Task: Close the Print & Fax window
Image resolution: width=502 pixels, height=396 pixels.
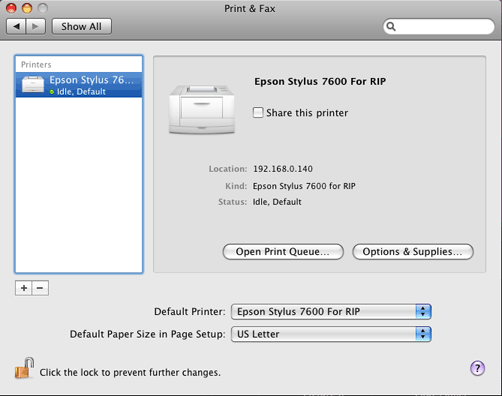Action: (x=11, y=8)
